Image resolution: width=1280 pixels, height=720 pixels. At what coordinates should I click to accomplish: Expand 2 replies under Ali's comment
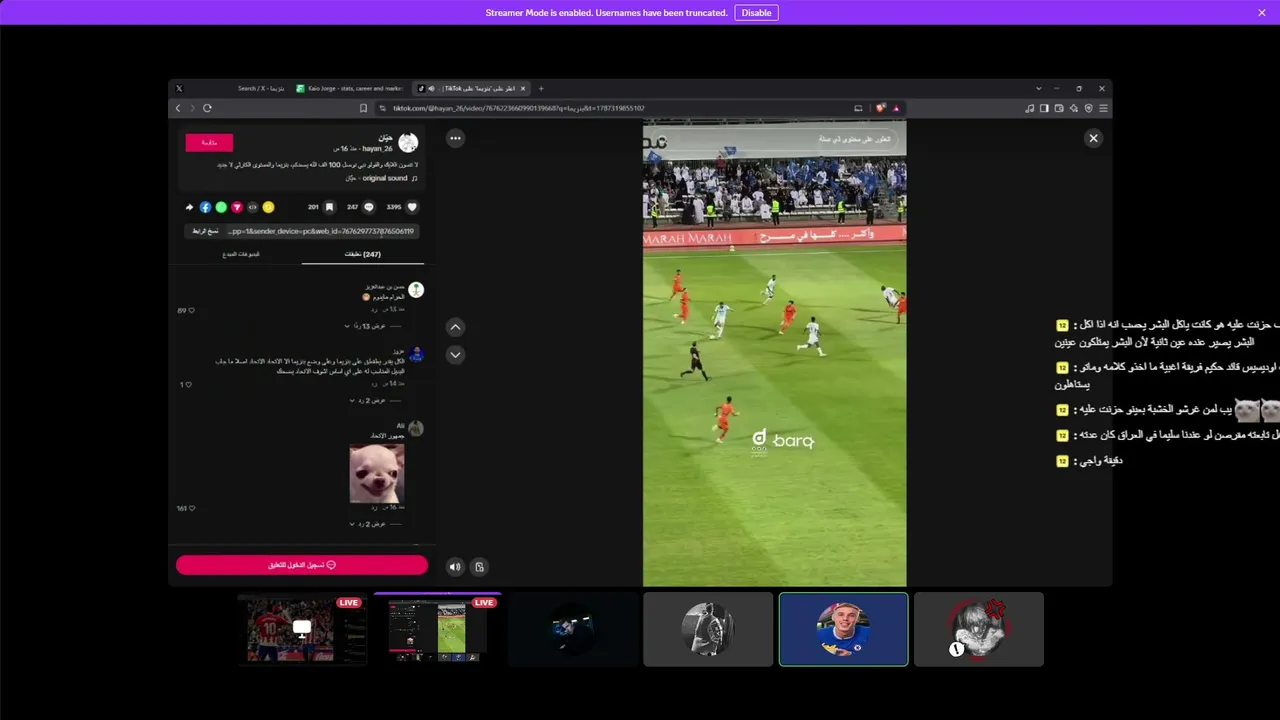click(x=366, y=524)
